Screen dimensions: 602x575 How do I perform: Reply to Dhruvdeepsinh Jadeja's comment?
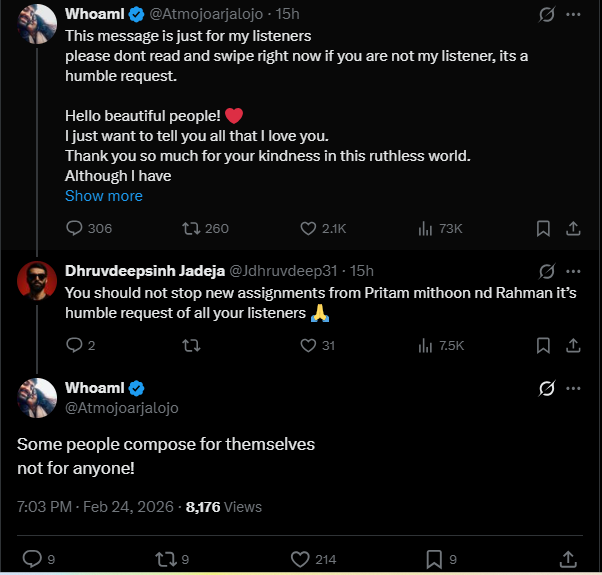[74, 346]
